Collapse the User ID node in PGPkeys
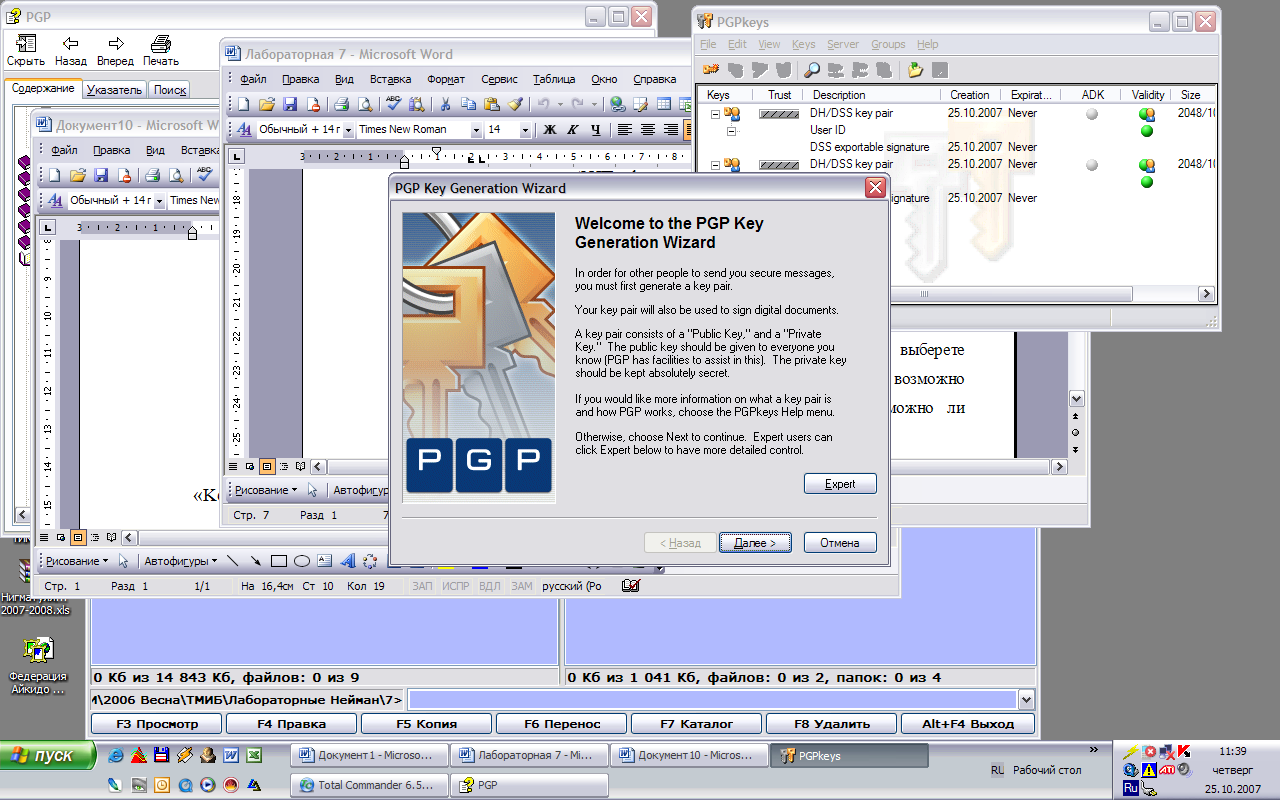This screenshot has width=1280, height=800. [x=731, y=131]
